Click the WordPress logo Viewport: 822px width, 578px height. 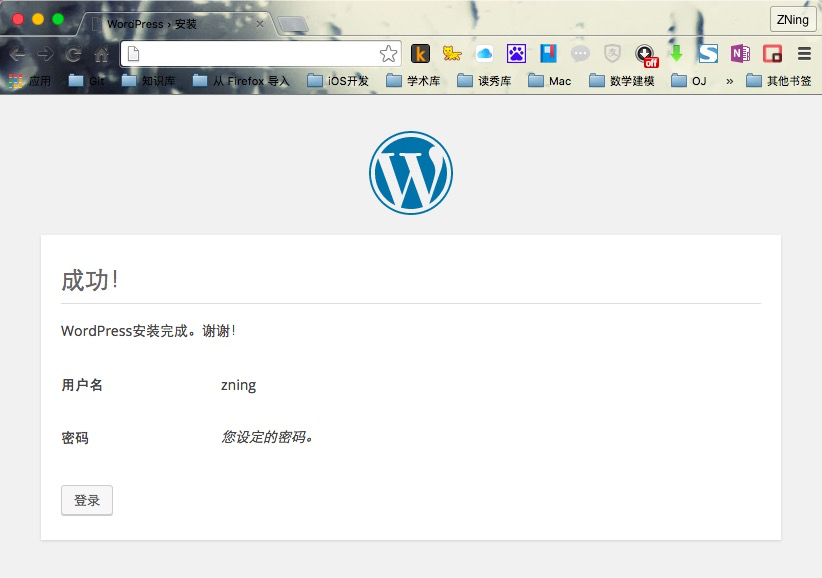coord(410,173)
